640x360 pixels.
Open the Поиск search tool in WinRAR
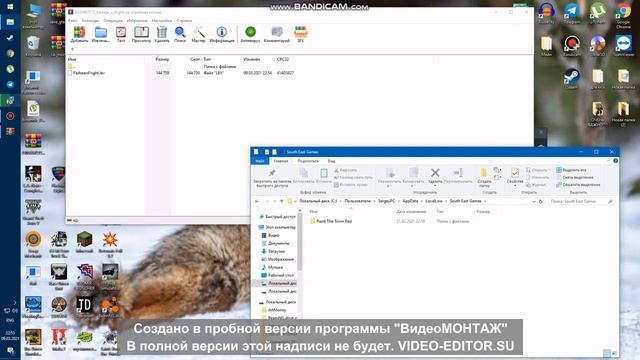pyautogui.click(x=180, y=34)
